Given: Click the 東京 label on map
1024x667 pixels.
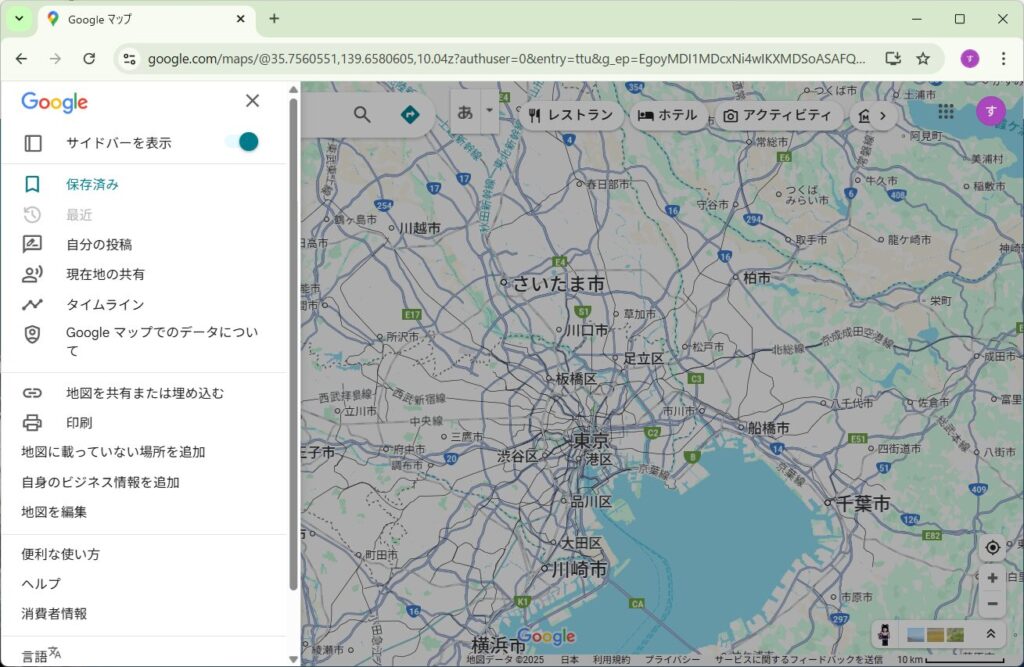Looking at the screenshot, I should coord(591,440).
